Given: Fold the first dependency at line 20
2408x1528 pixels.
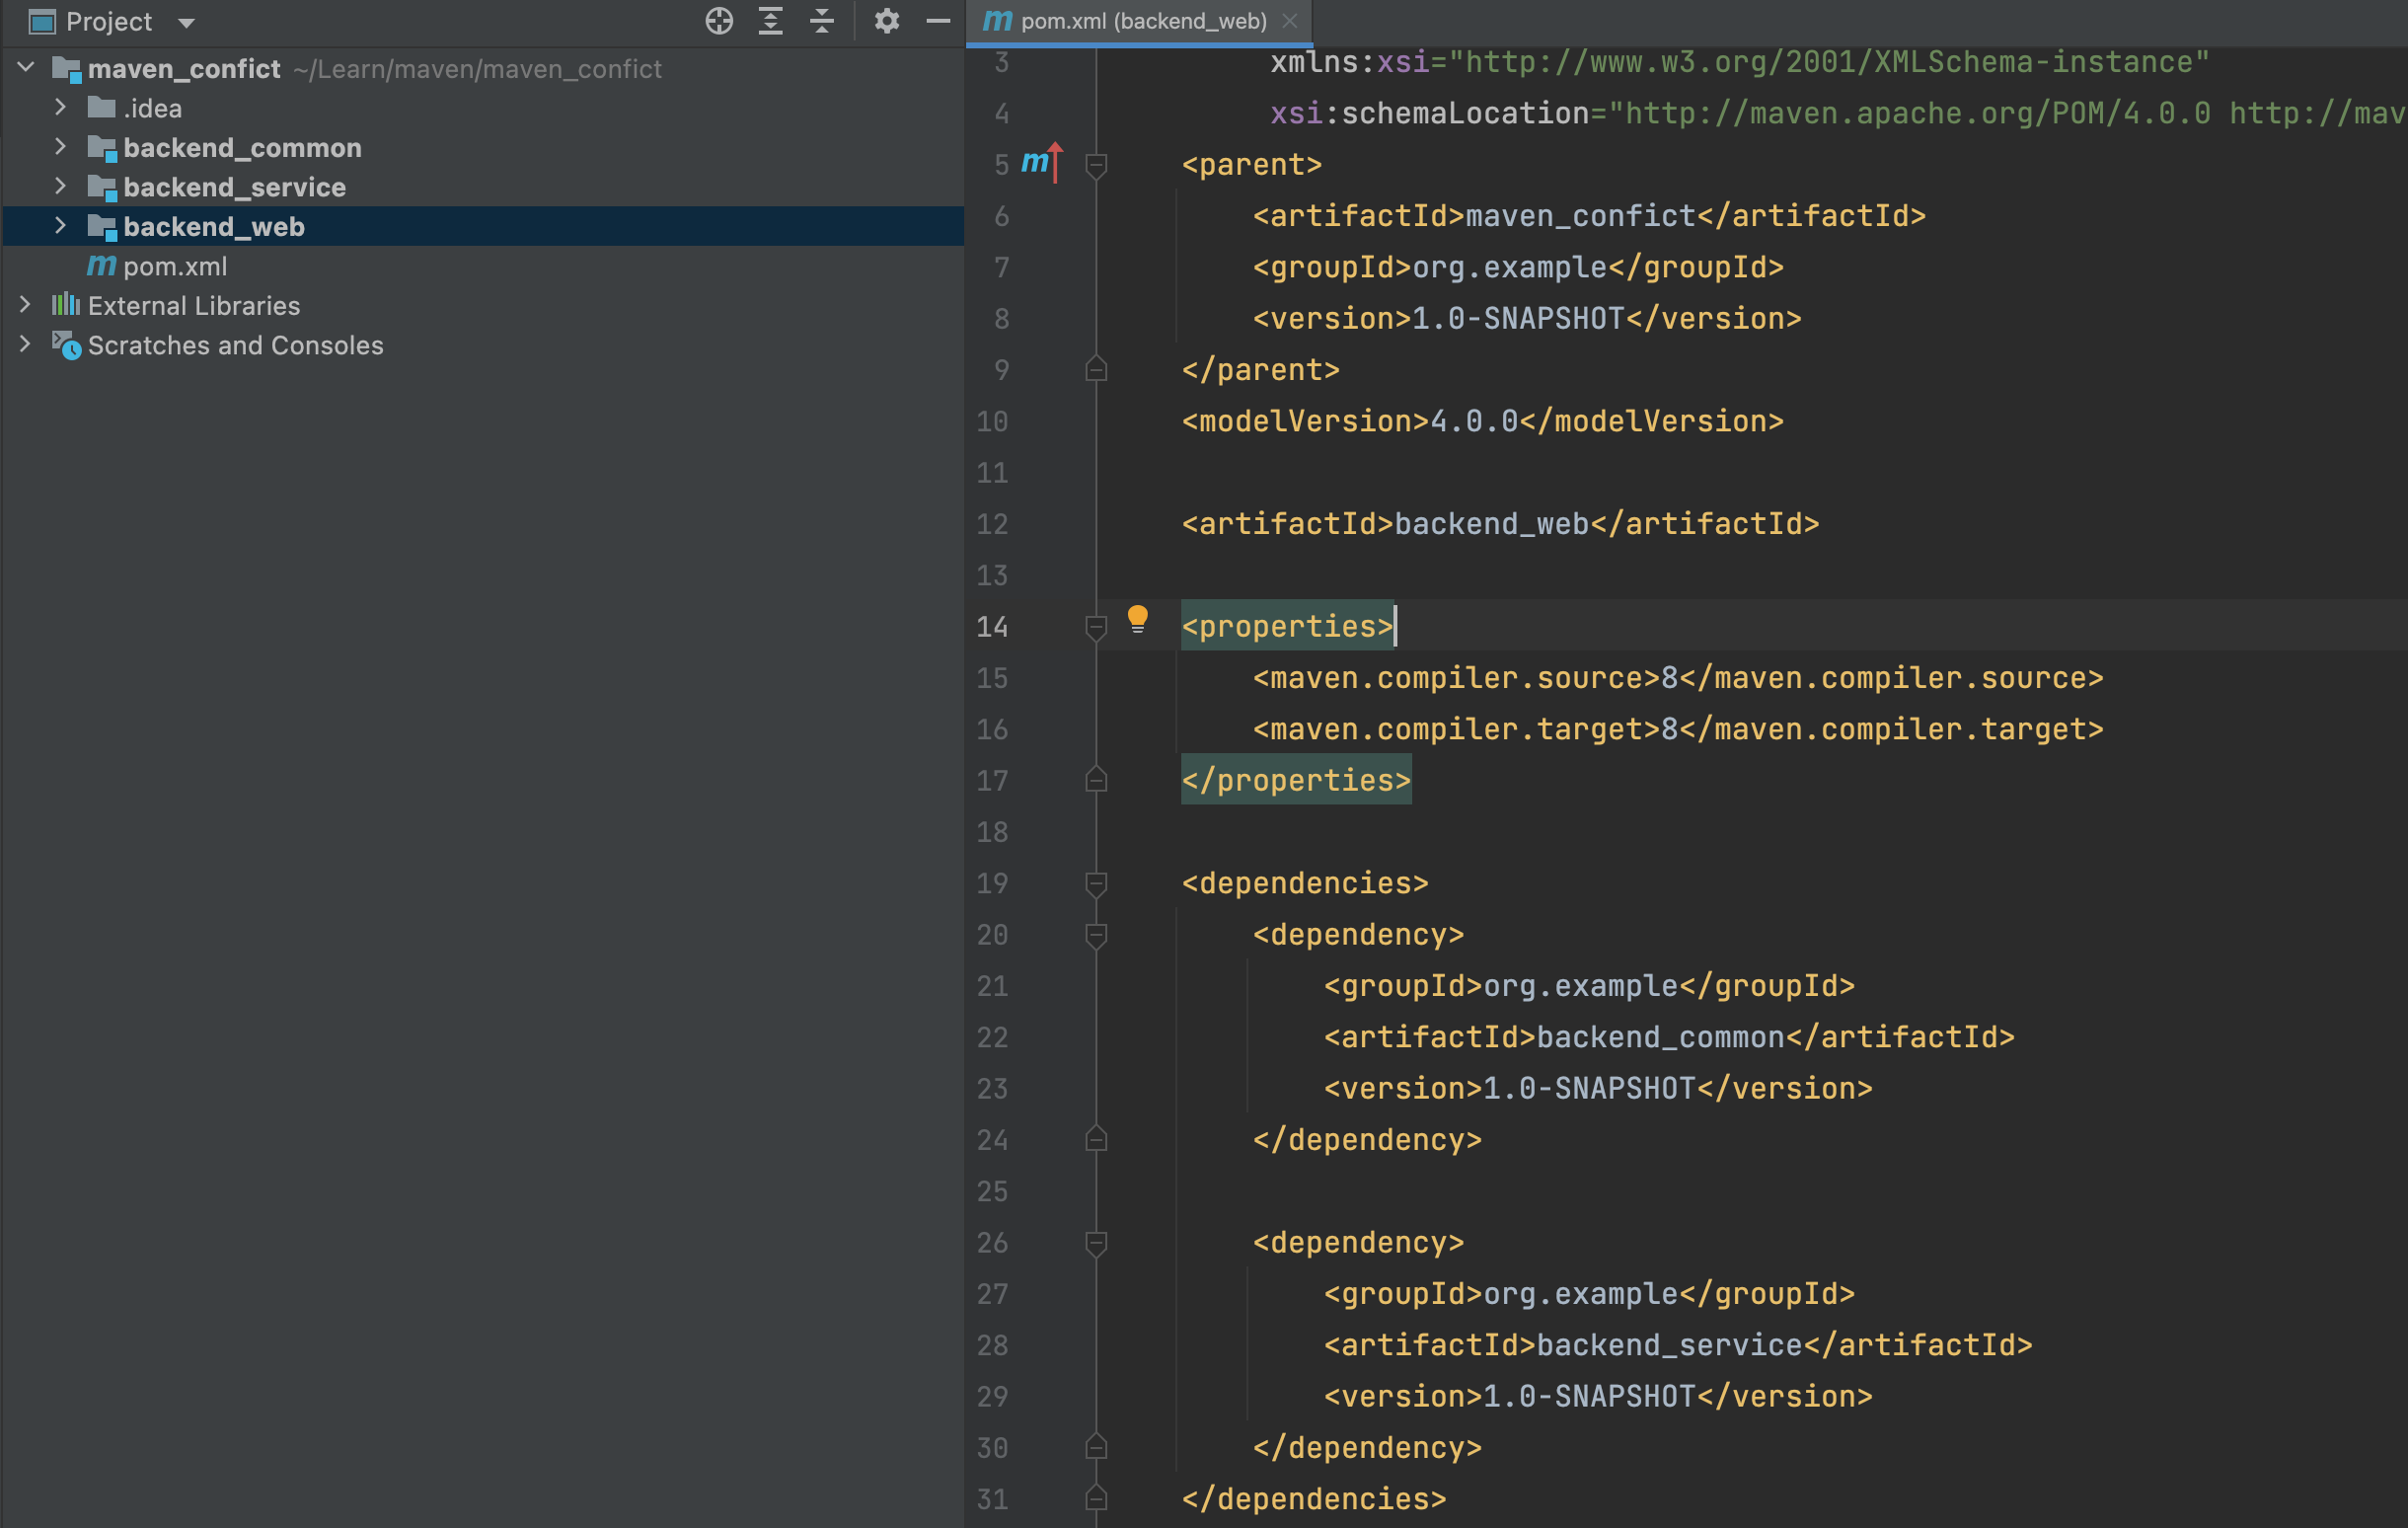Looking at the screenshot, I should pyautogui.click(x=1096, y=935).
